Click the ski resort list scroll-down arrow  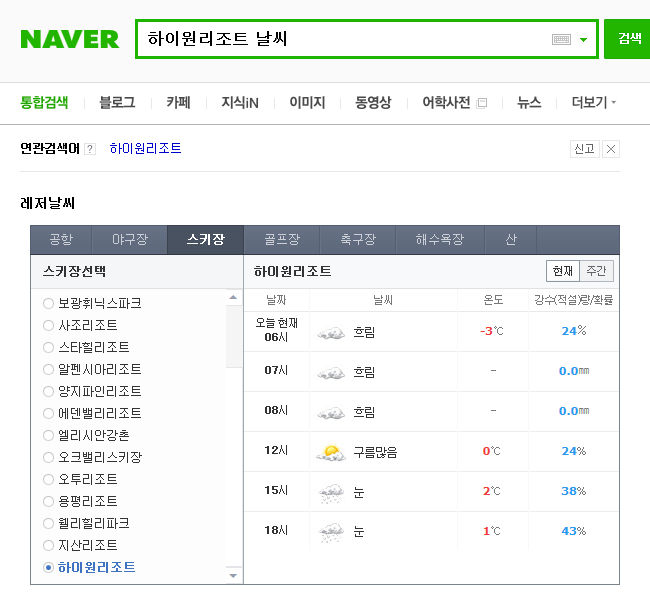click(233, 575)
